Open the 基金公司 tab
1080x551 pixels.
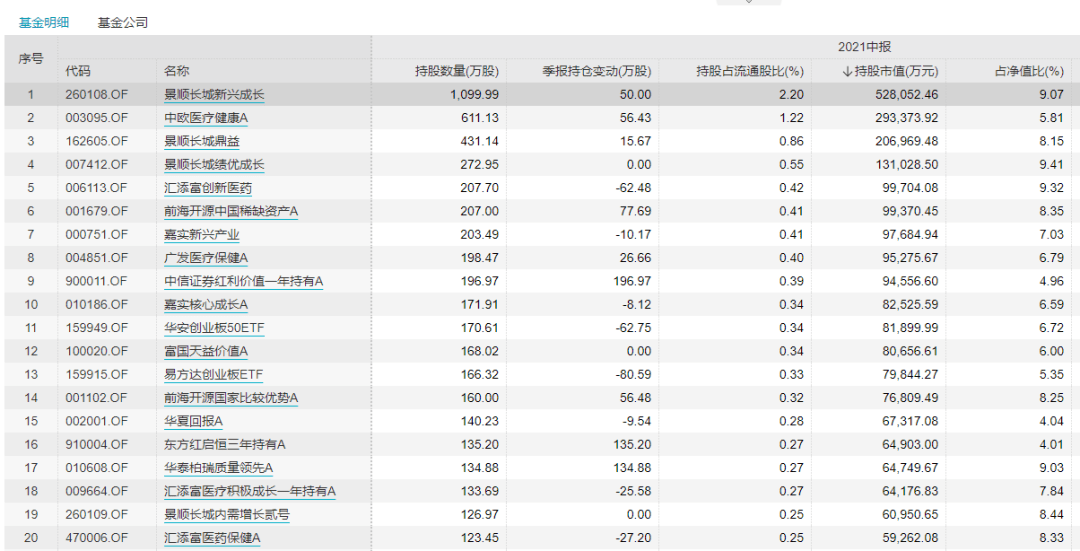(122, 22)
